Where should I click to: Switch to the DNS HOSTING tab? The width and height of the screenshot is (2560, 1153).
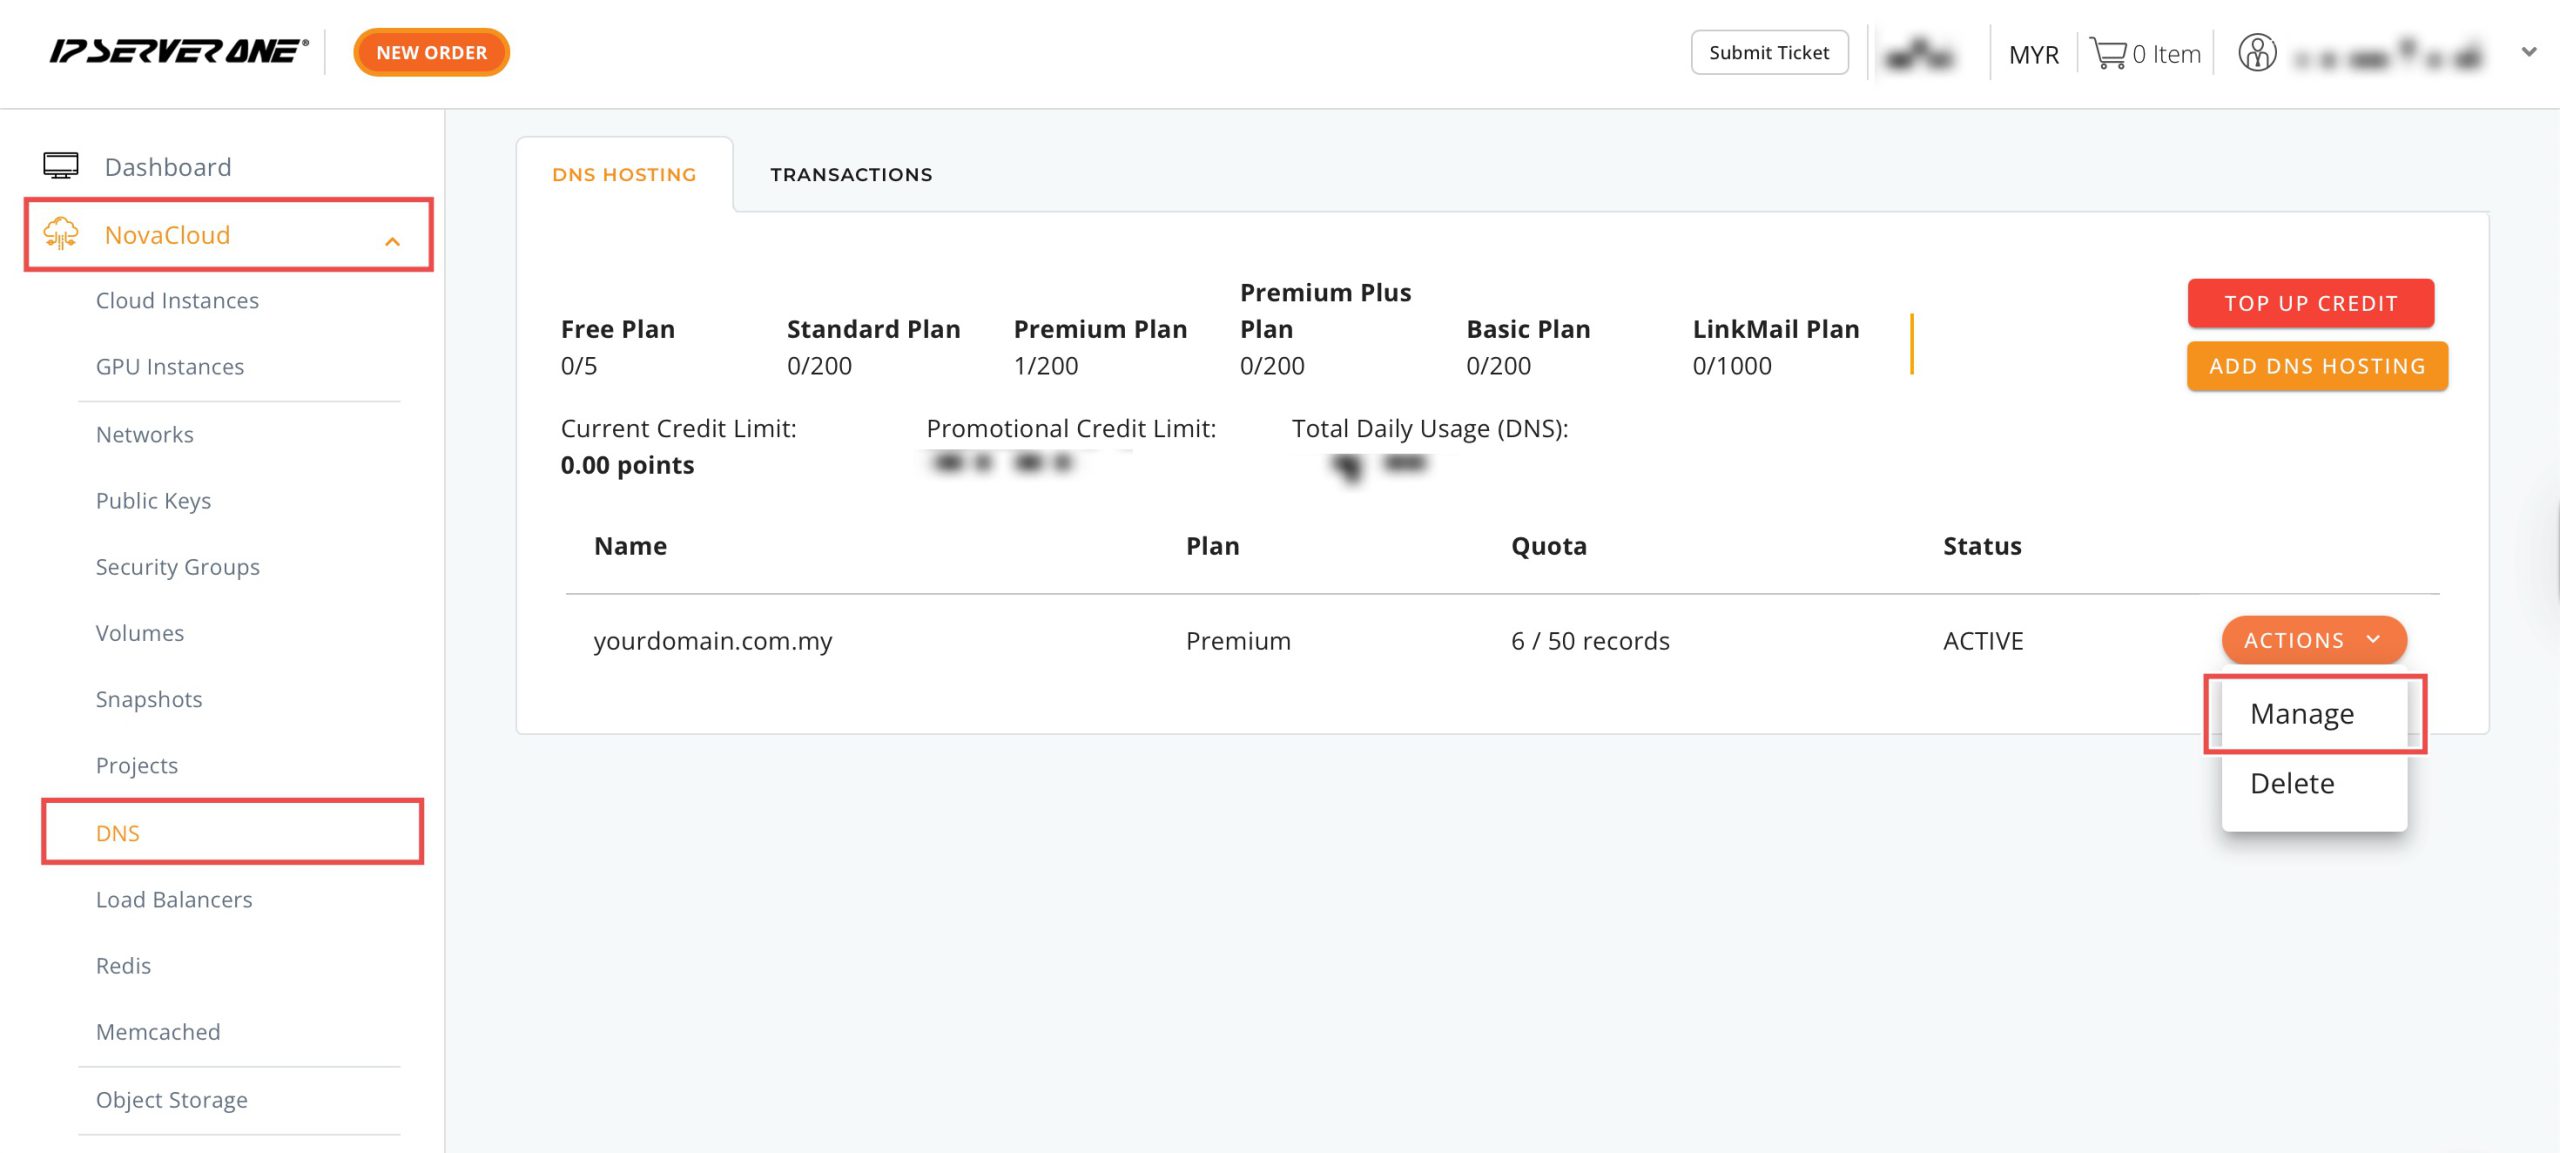624,174
